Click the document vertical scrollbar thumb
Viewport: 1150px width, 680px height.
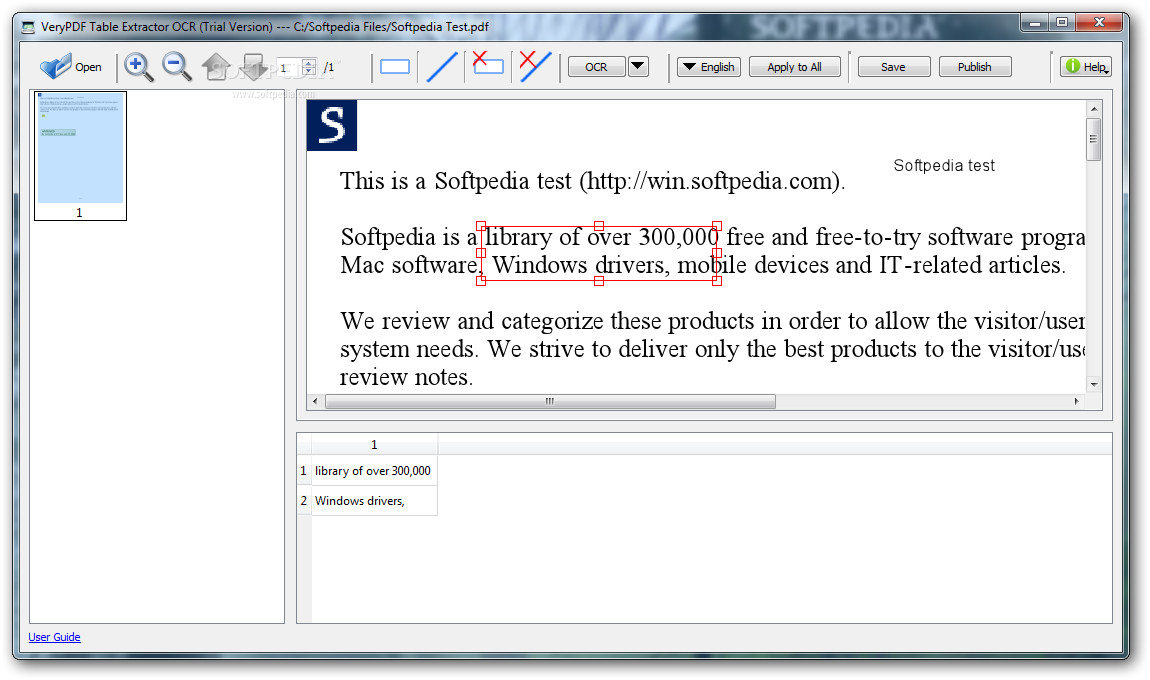[1094, 139]
